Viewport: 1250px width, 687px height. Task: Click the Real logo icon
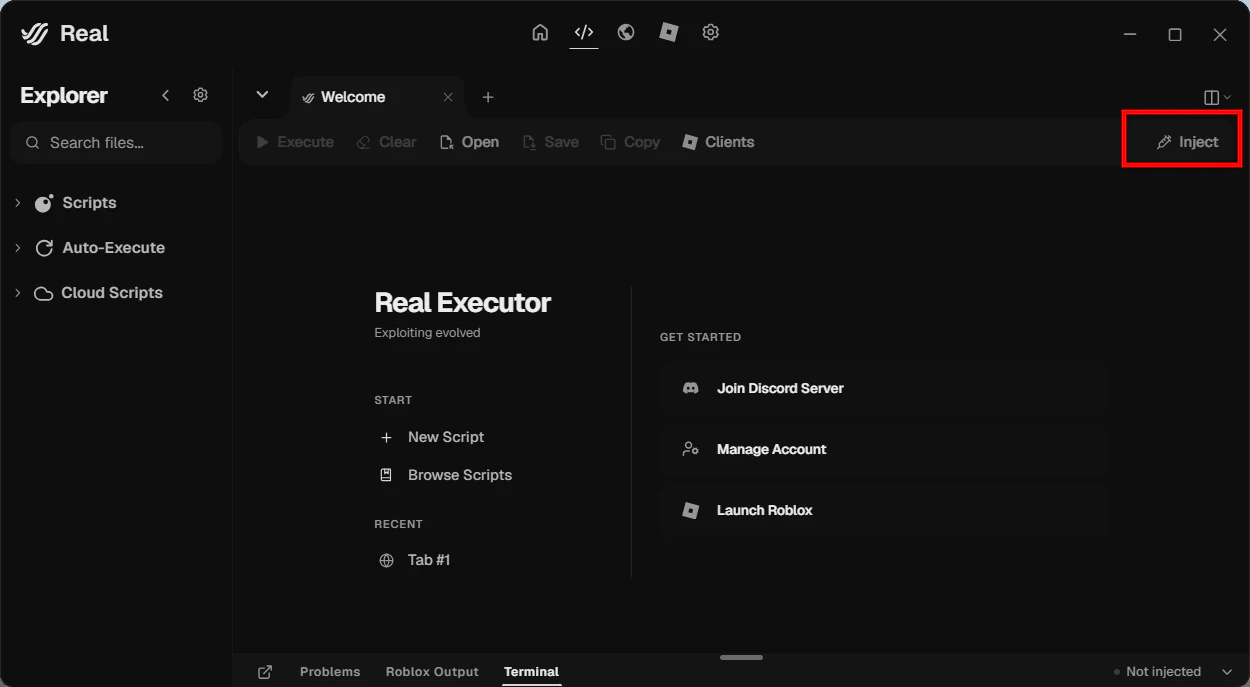[x=35, y=34]
